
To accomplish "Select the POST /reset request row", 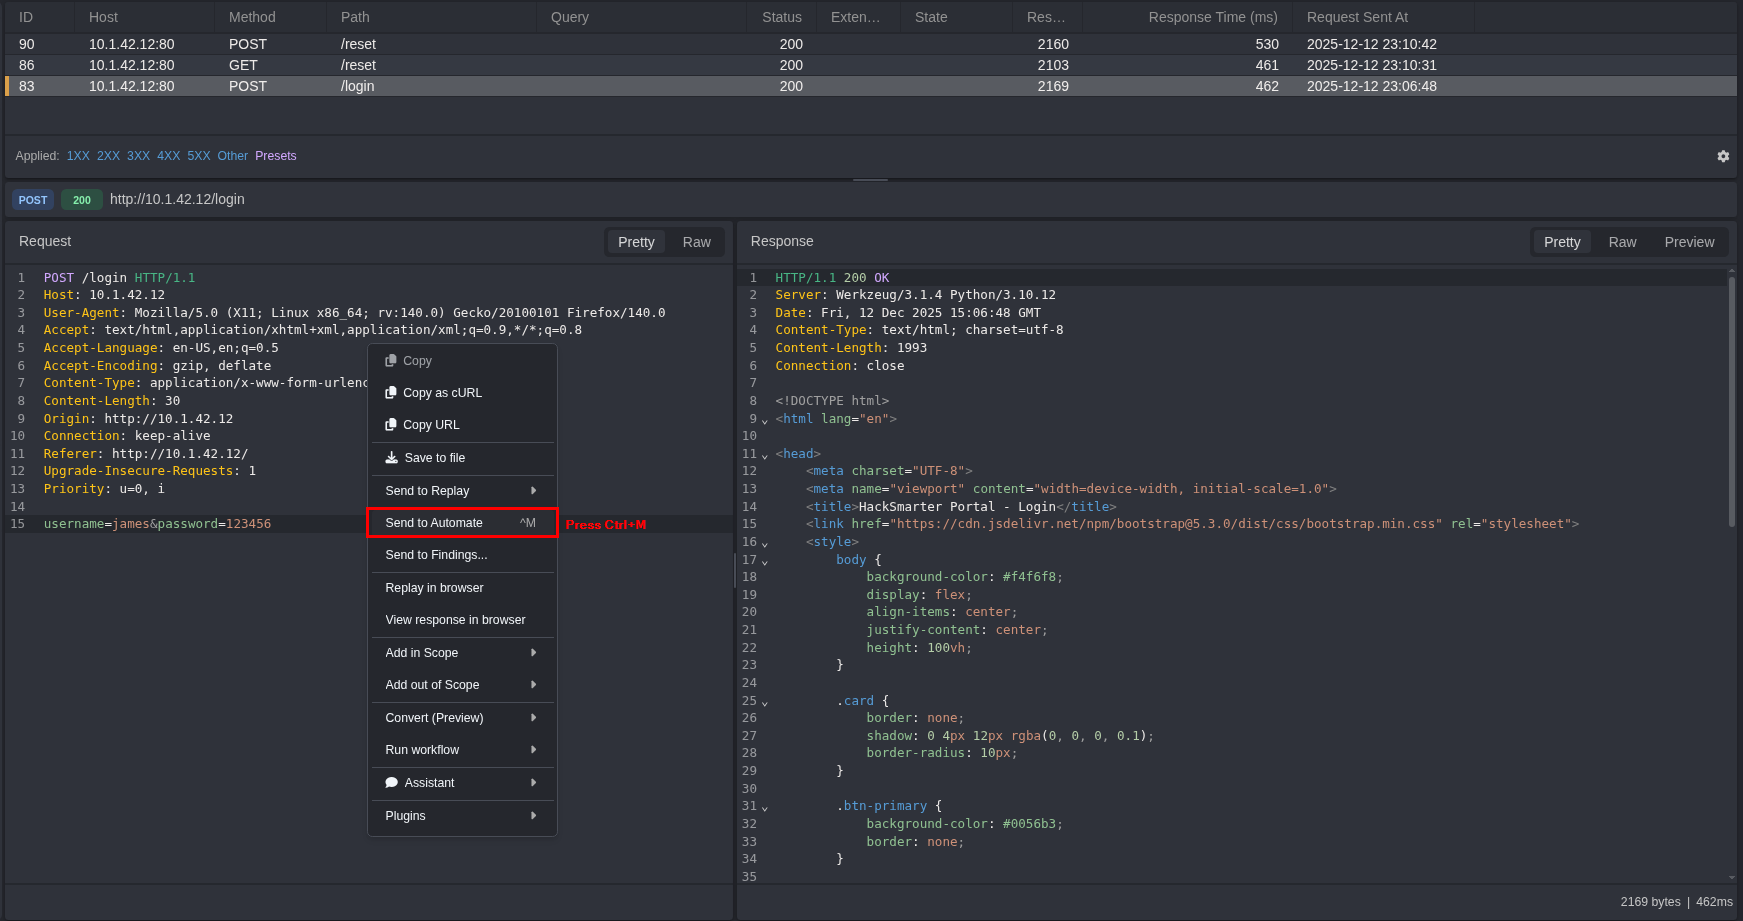I will click(400, 44).
